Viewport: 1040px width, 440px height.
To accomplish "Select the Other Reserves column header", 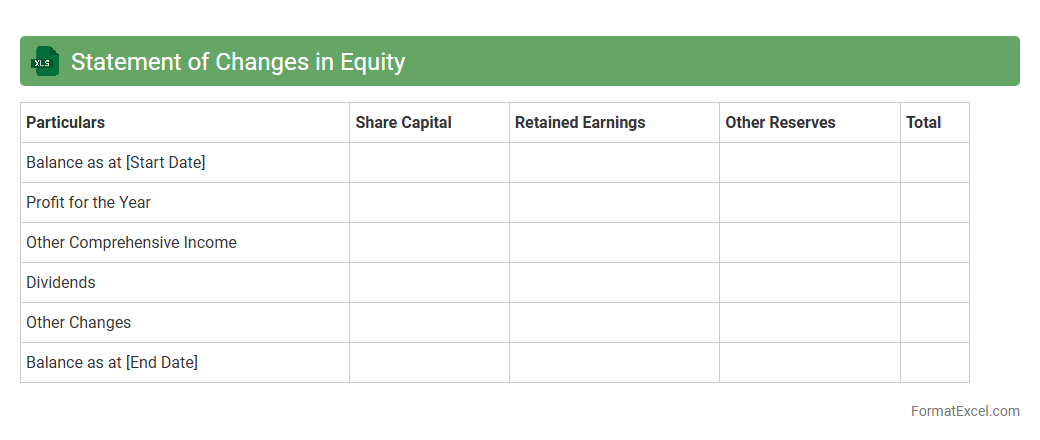I will pyautogui.click(x=780, y=123).
